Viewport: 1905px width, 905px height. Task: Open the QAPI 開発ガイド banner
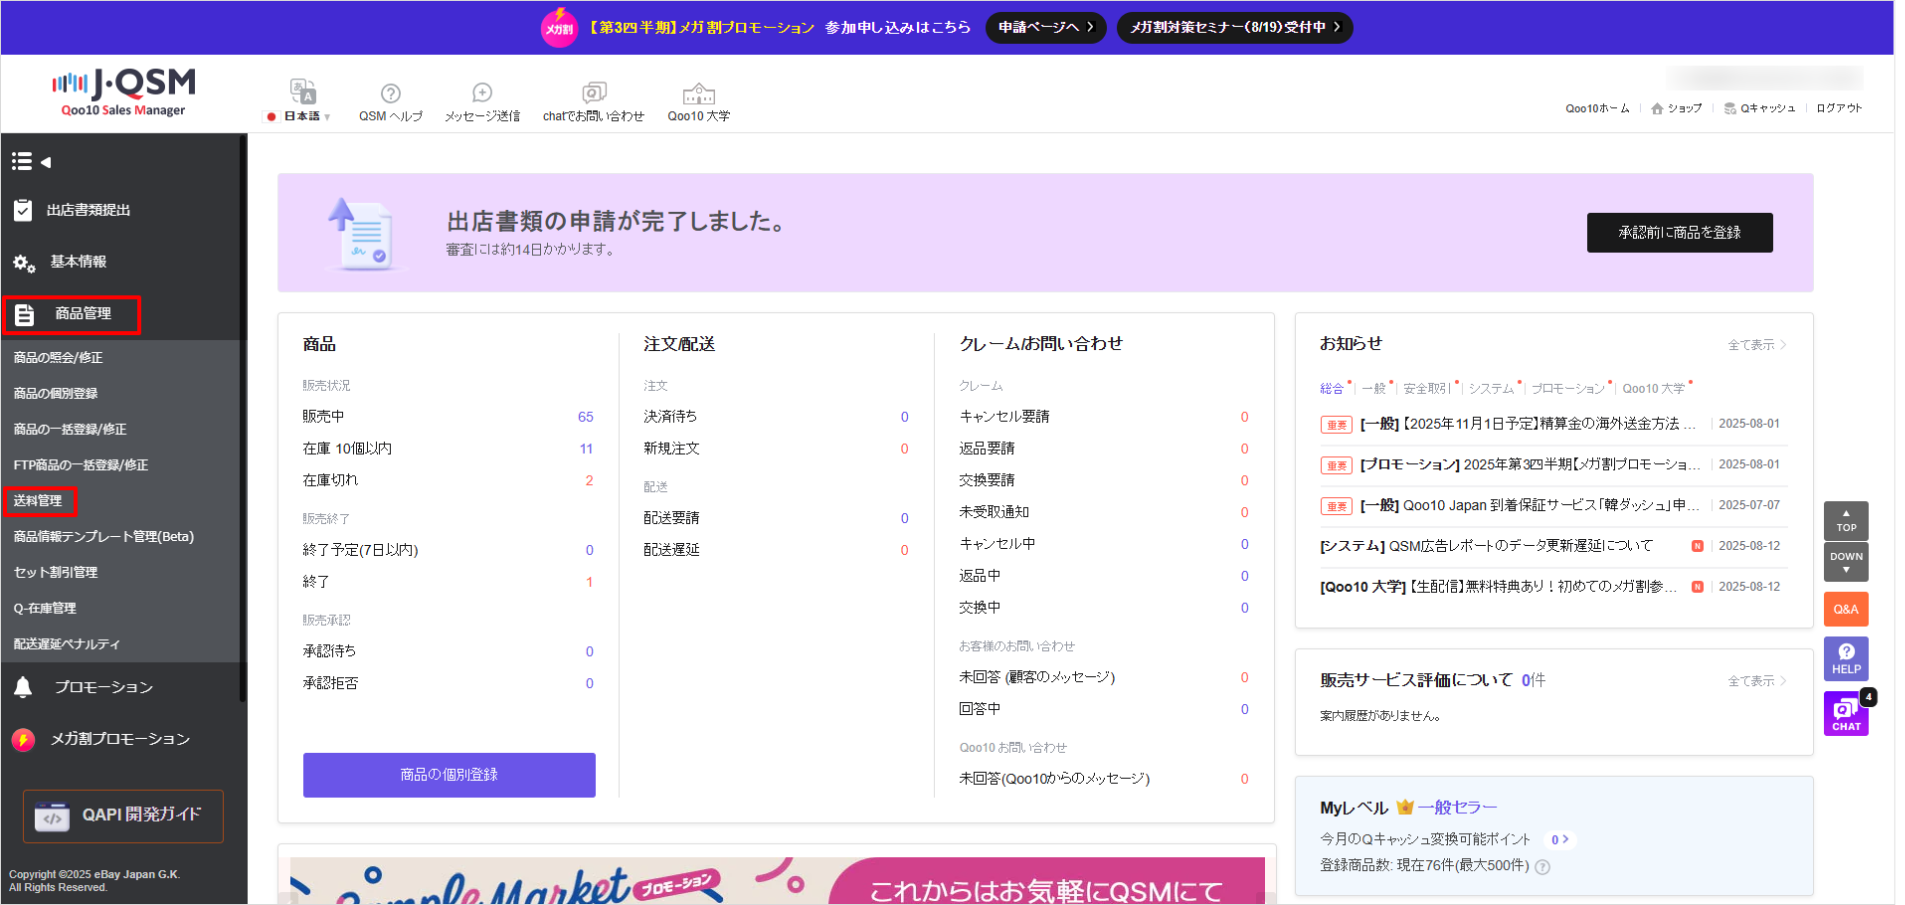pyautogui.click(x=123, y=816)
